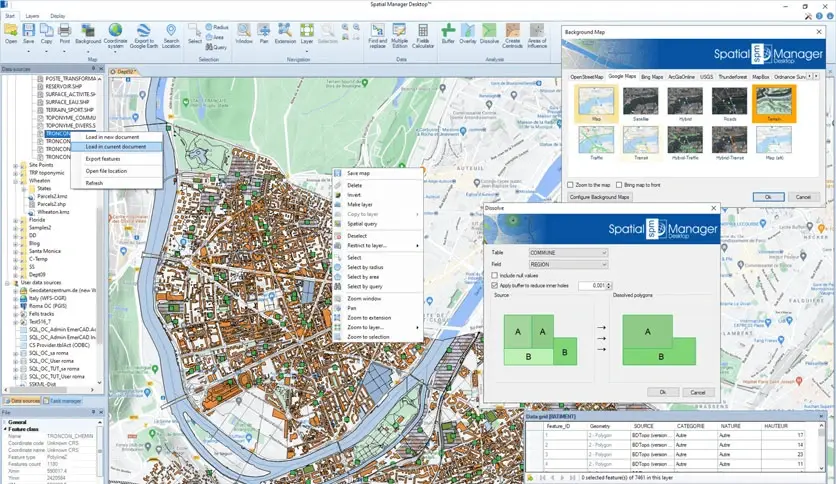This screenshot has height=484, width=836.
Task: Click the buffer value 0.001 field
Action: tap(592, 286)
